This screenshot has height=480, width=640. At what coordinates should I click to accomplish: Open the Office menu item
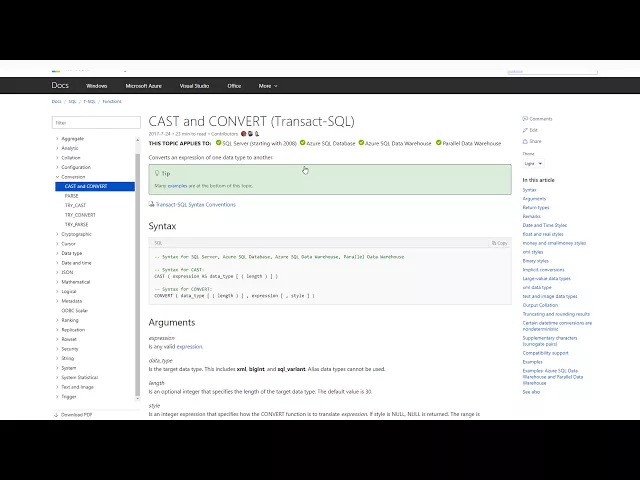point(234,86)
